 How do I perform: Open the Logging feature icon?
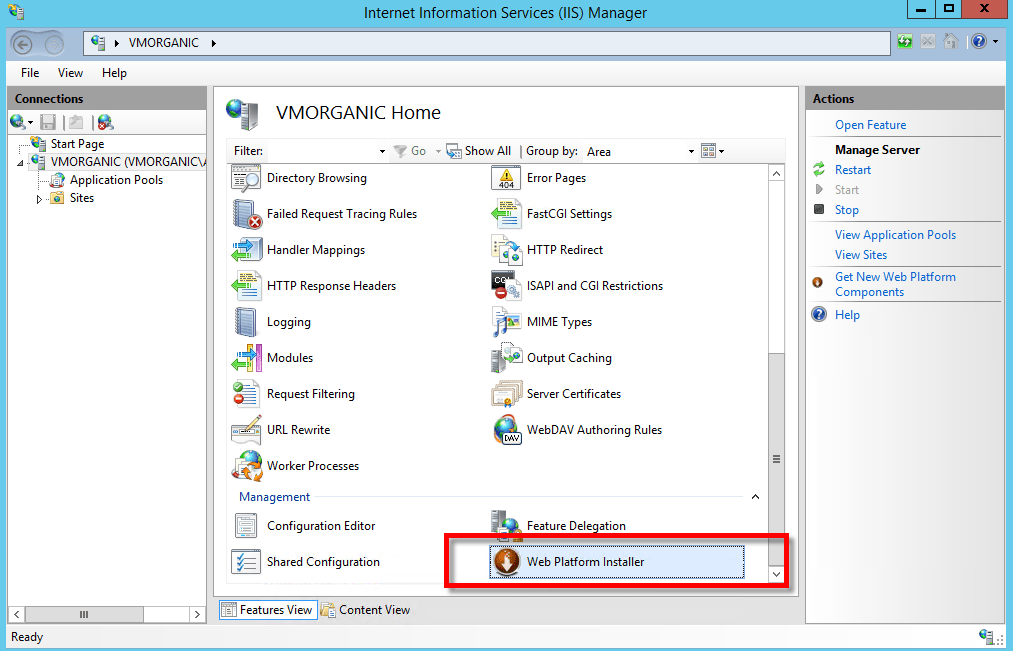click(246, 322)
